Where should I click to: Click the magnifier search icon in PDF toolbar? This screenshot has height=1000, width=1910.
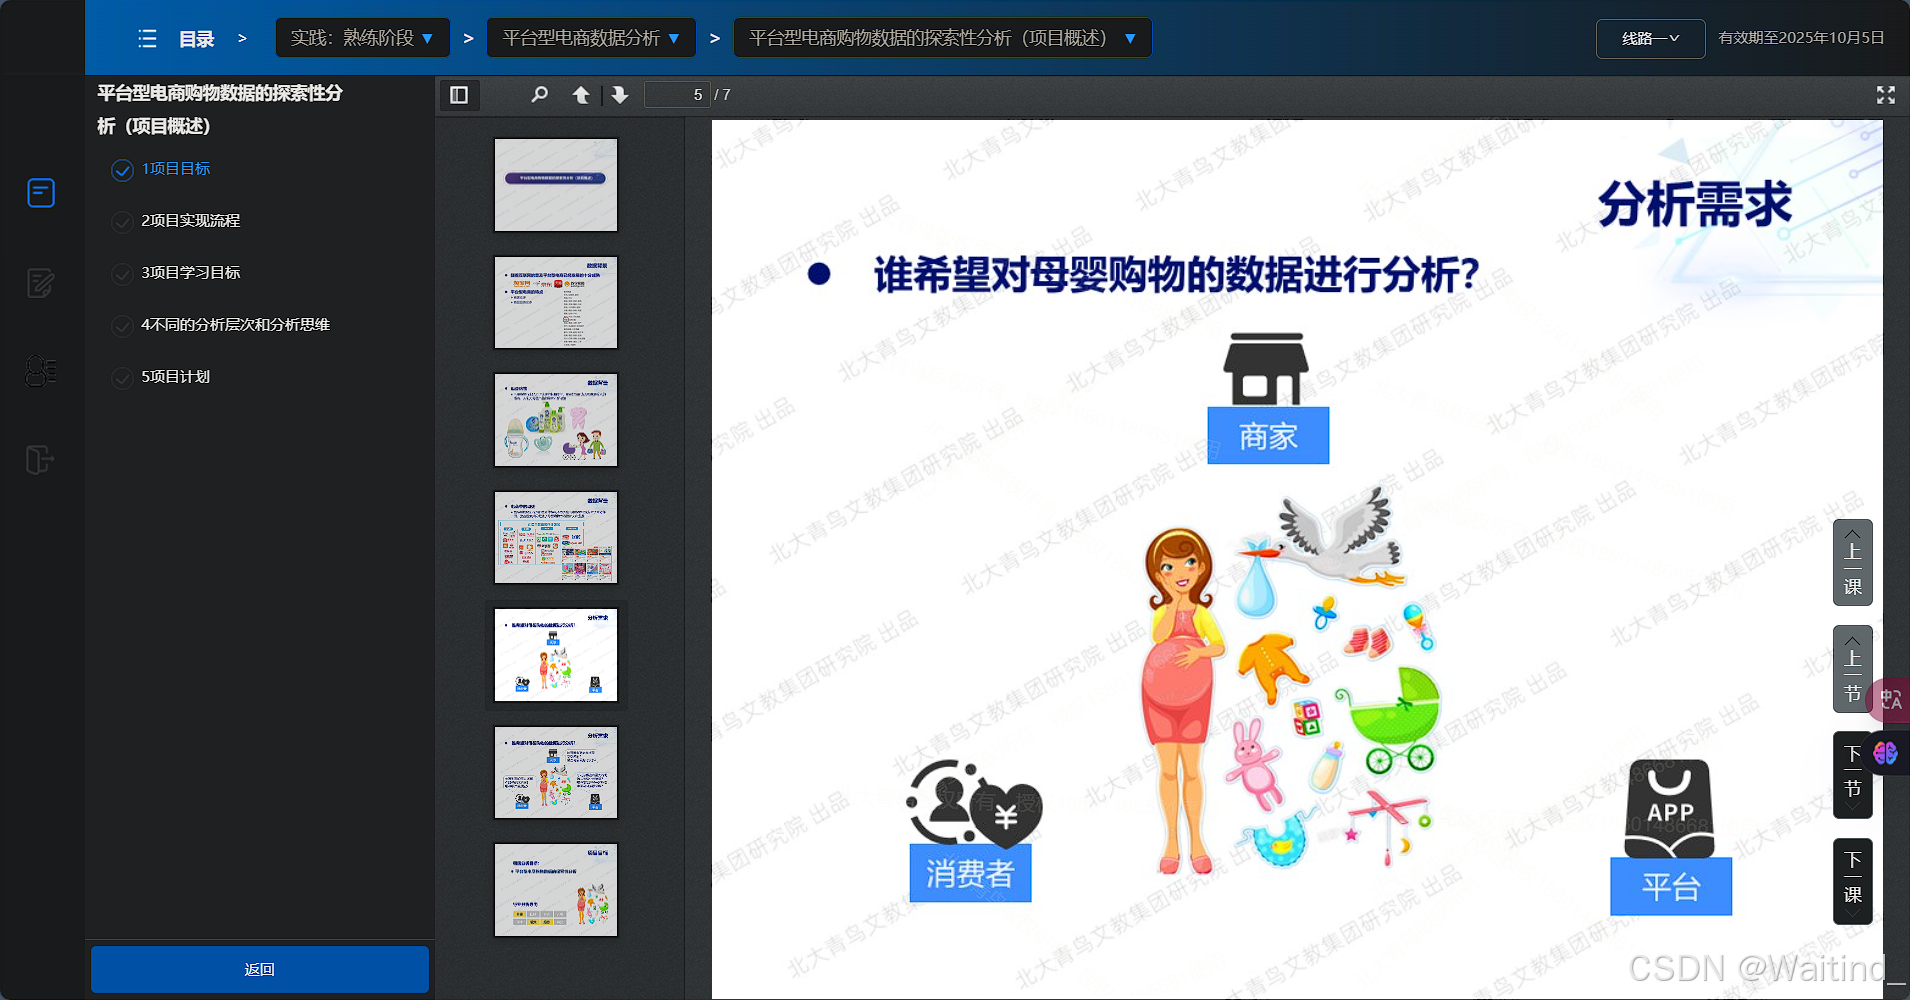coord(539,95)
